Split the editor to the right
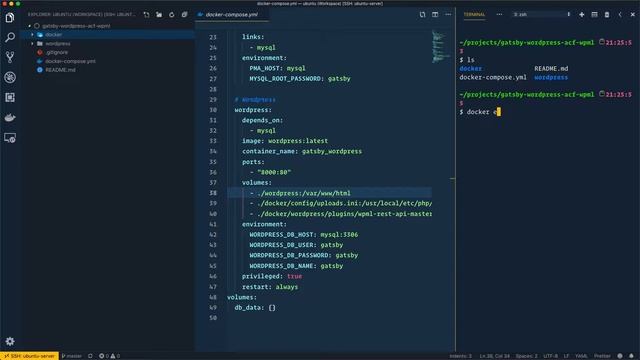 [x=435, y=15]
